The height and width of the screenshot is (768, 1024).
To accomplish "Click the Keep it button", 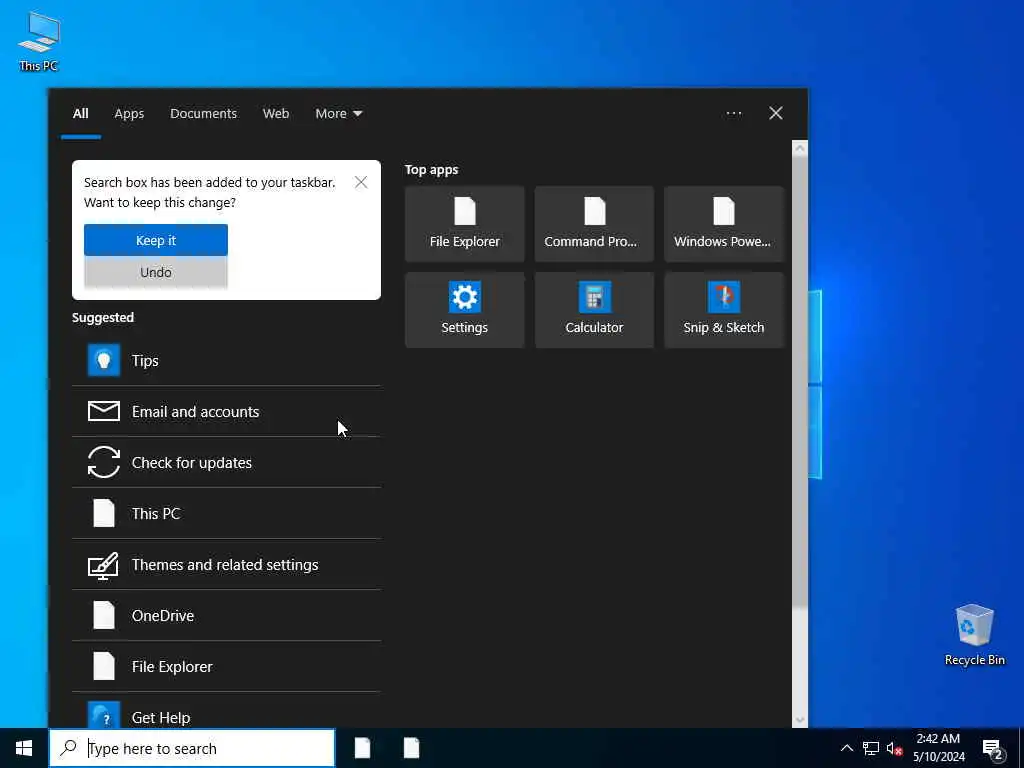I will point(156,240).
